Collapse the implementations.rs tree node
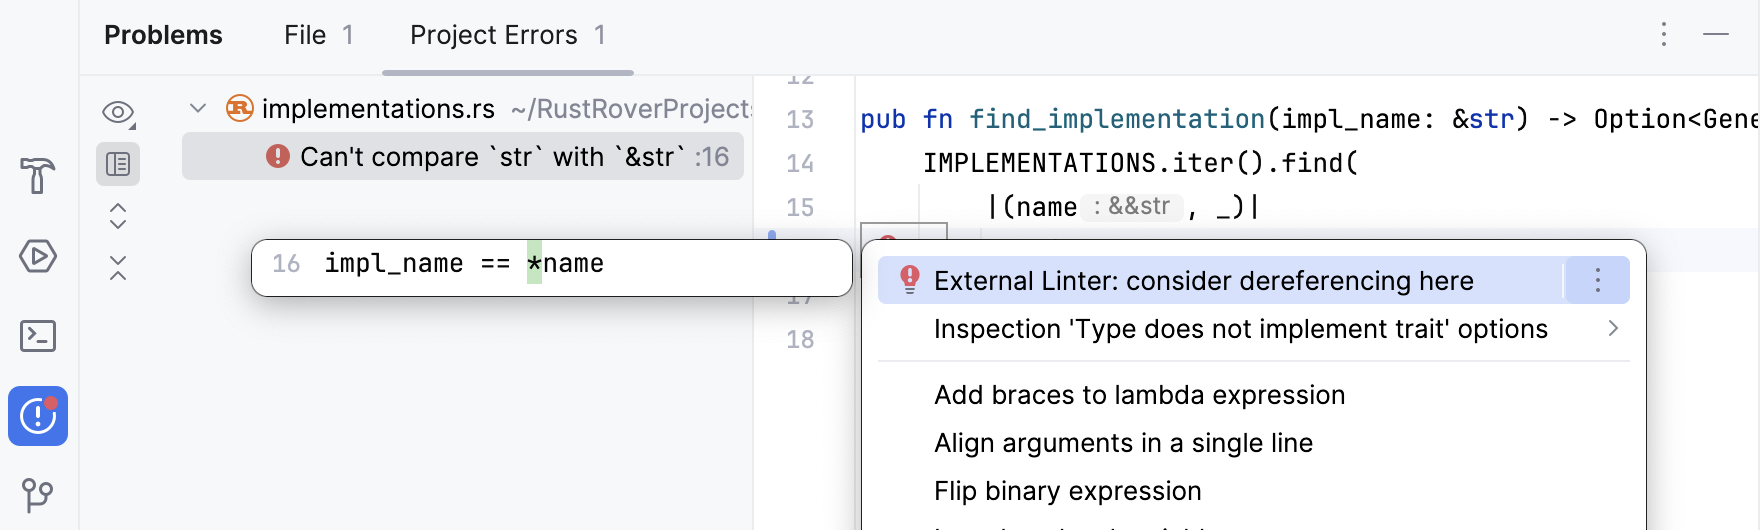The height and width of the screenshot is (530, 1760). coord(198,108)
